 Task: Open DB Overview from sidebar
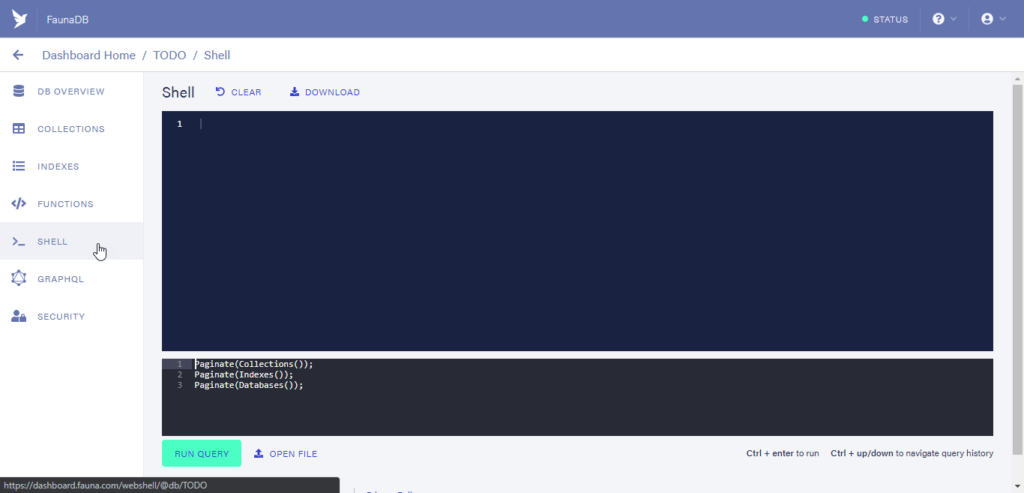point(71,91)
